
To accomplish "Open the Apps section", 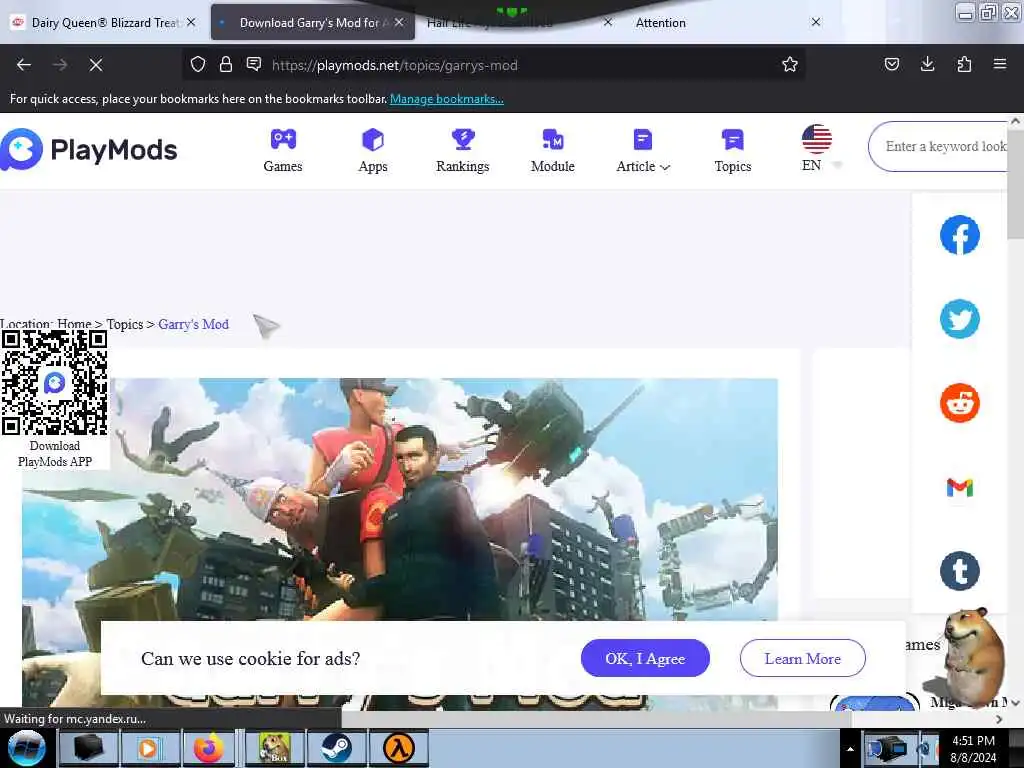I will coord(373,151).
